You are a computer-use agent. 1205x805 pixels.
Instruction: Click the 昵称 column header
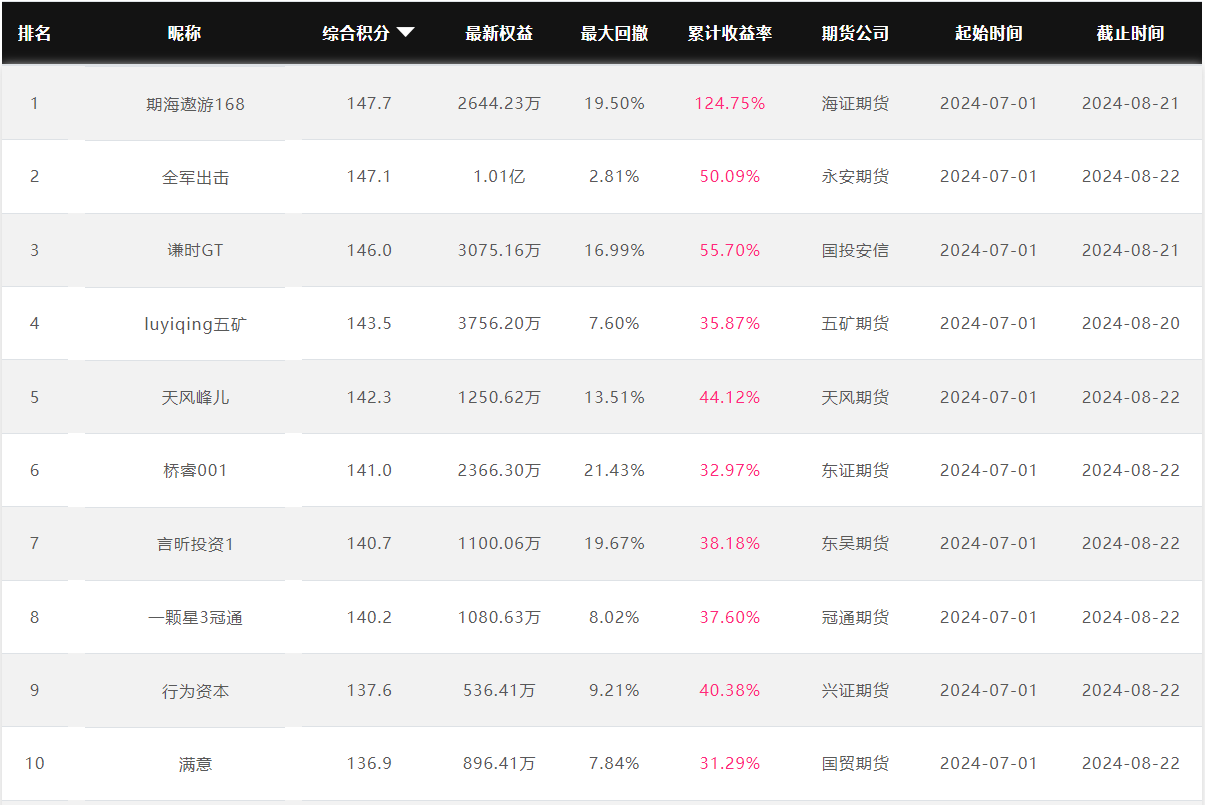coord(184,33)
